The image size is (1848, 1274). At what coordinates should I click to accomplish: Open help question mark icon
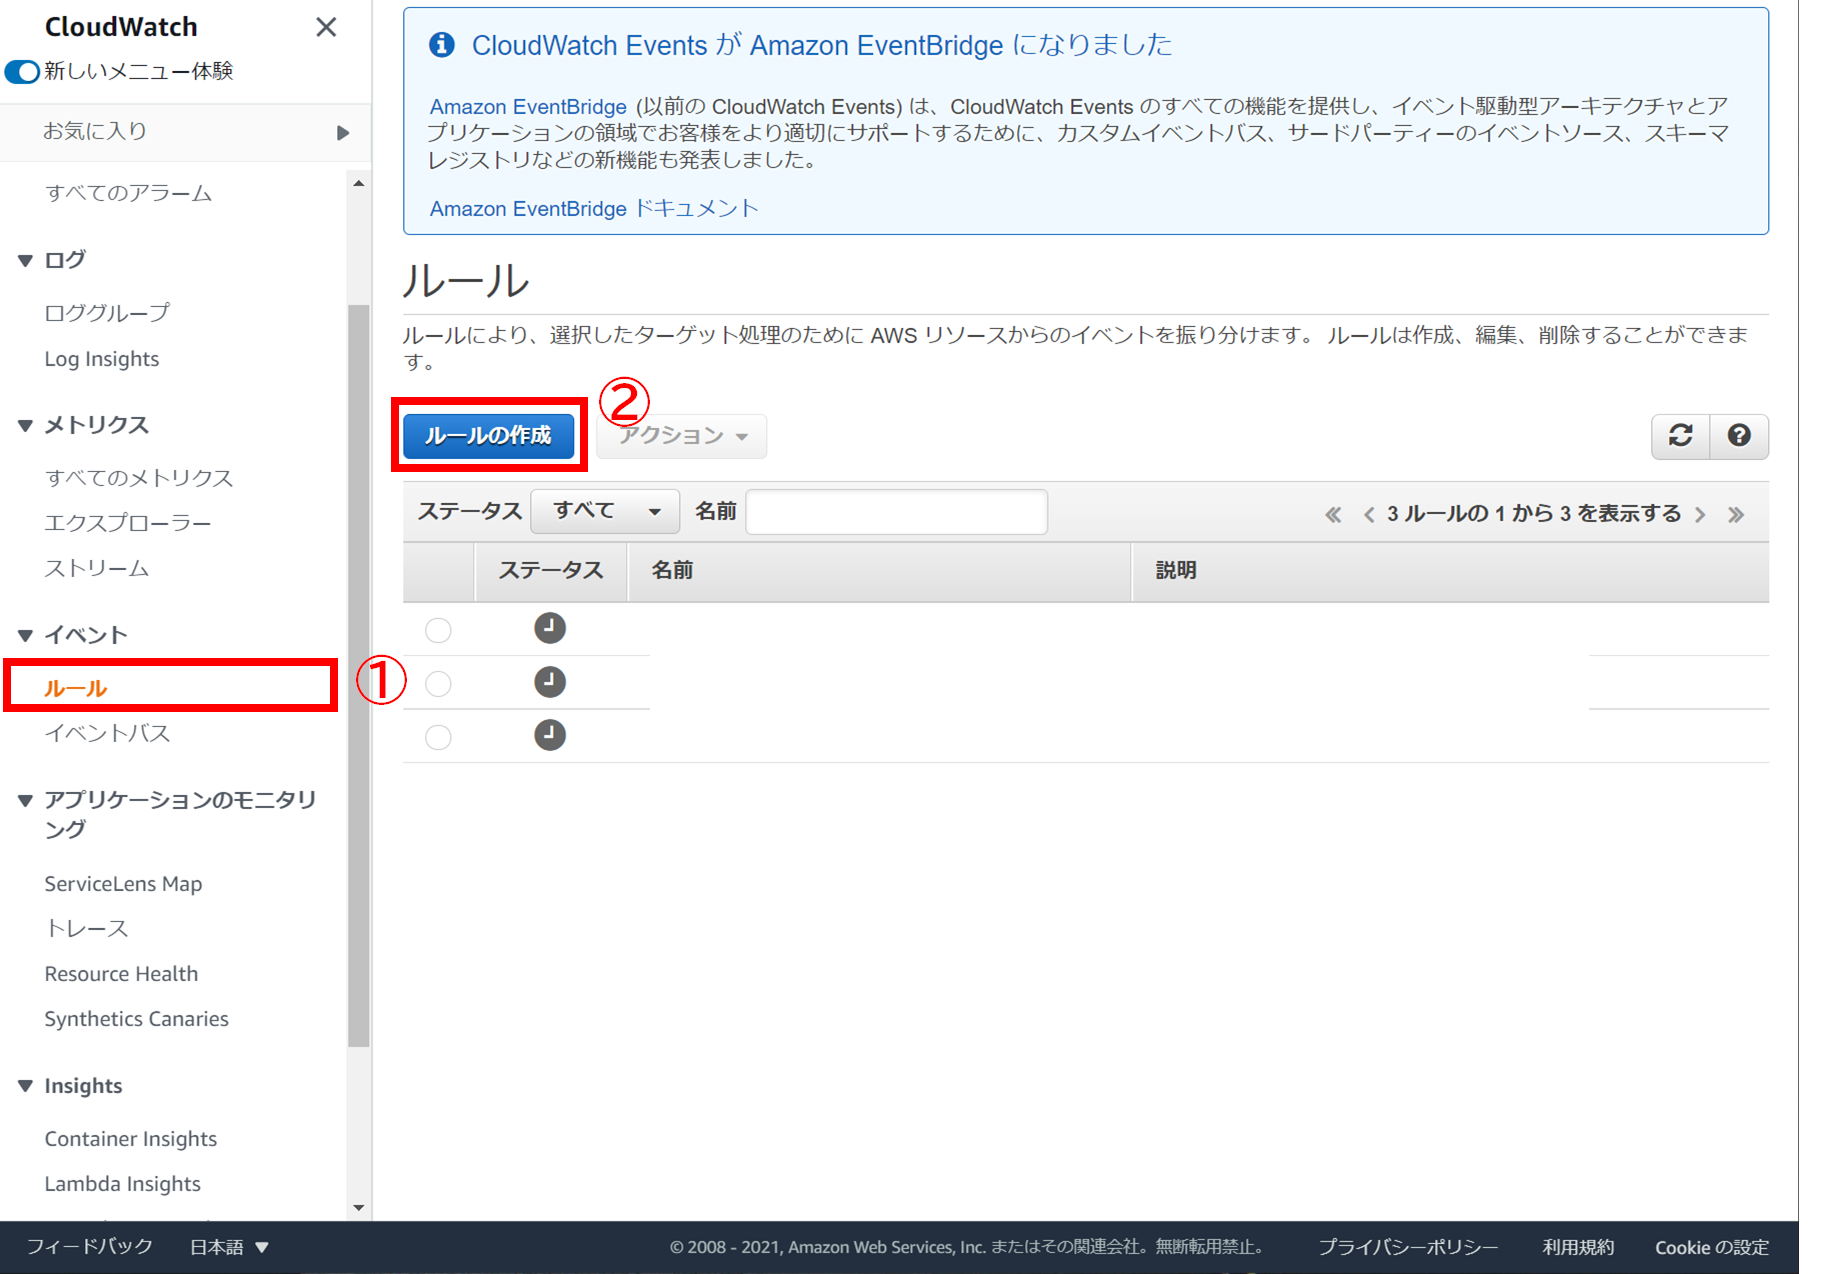1739,436
